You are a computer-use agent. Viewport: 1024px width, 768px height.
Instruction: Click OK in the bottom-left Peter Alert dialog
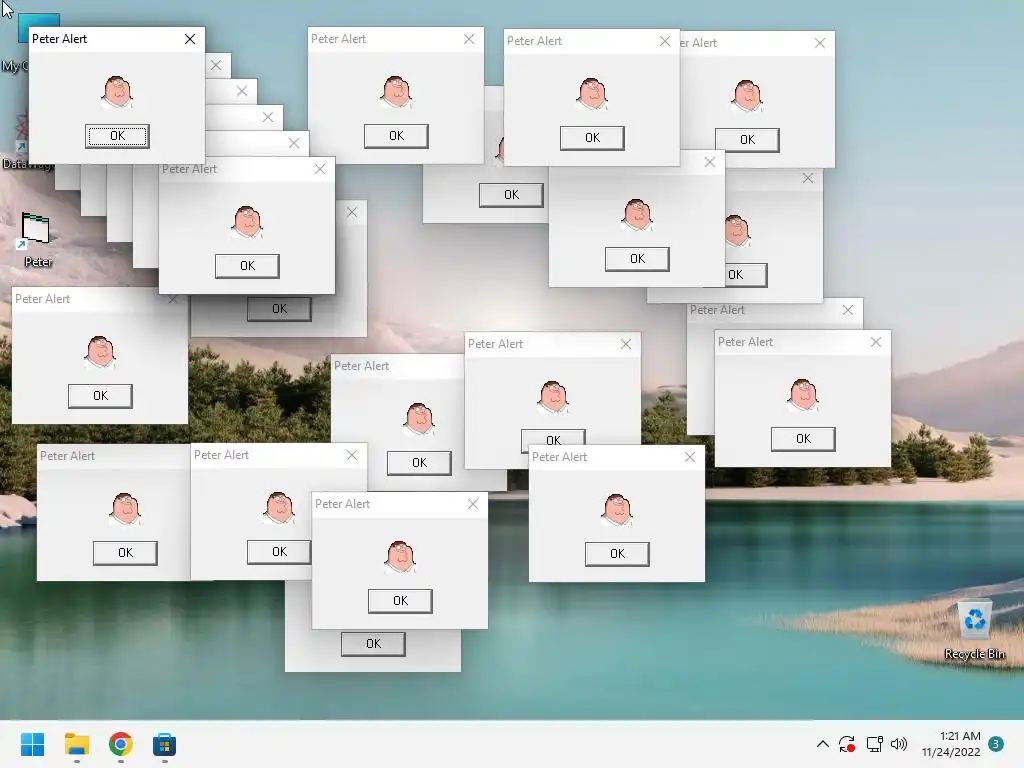click(125, 553)
